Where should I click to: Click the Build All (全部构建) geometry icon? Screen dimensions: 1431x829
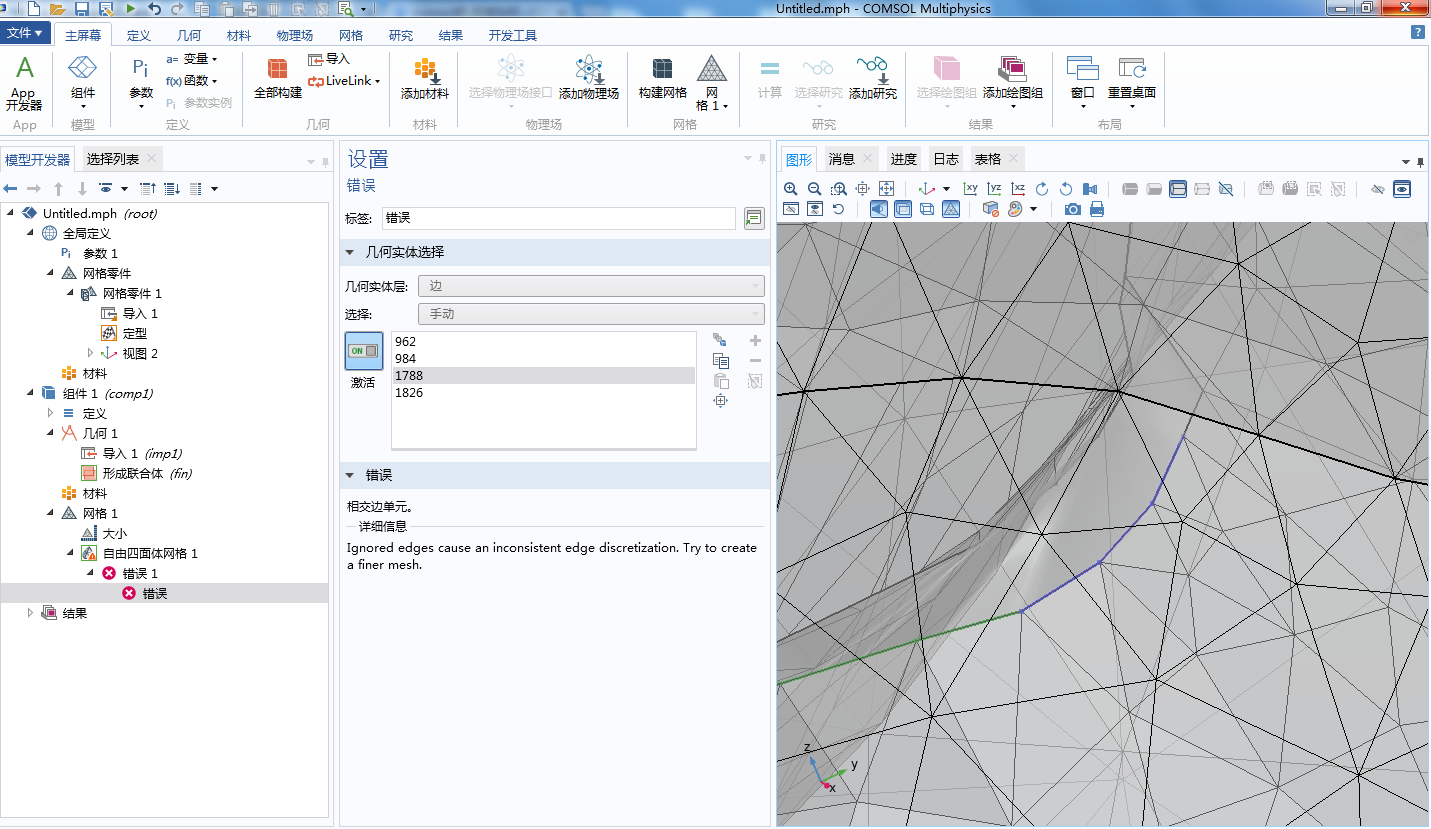click(x=277, y=78)
